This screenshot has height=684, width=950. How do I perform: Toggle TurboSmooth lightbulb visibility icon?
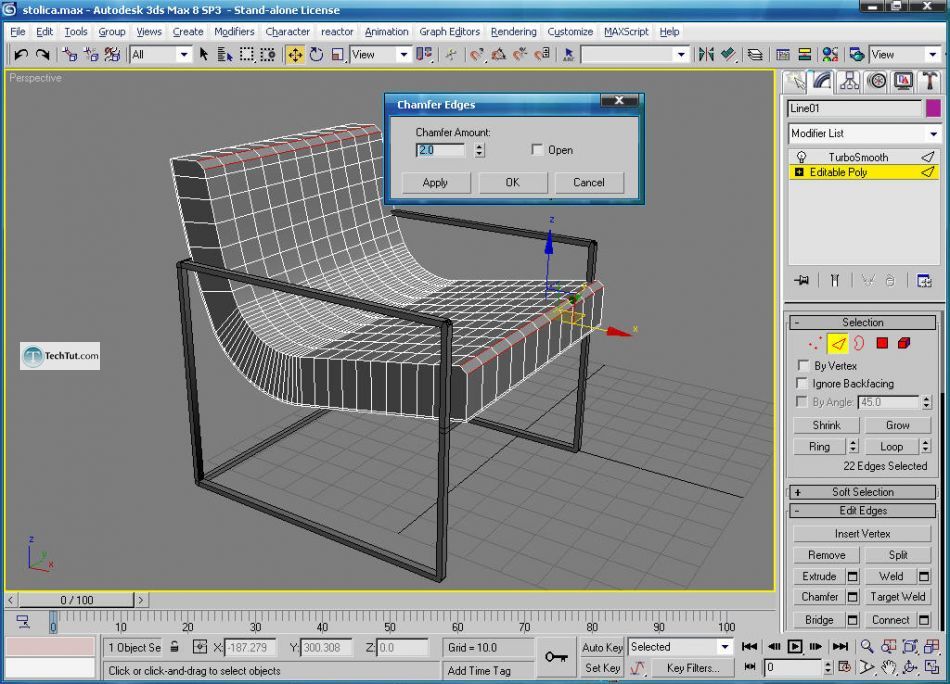point(801,157)
